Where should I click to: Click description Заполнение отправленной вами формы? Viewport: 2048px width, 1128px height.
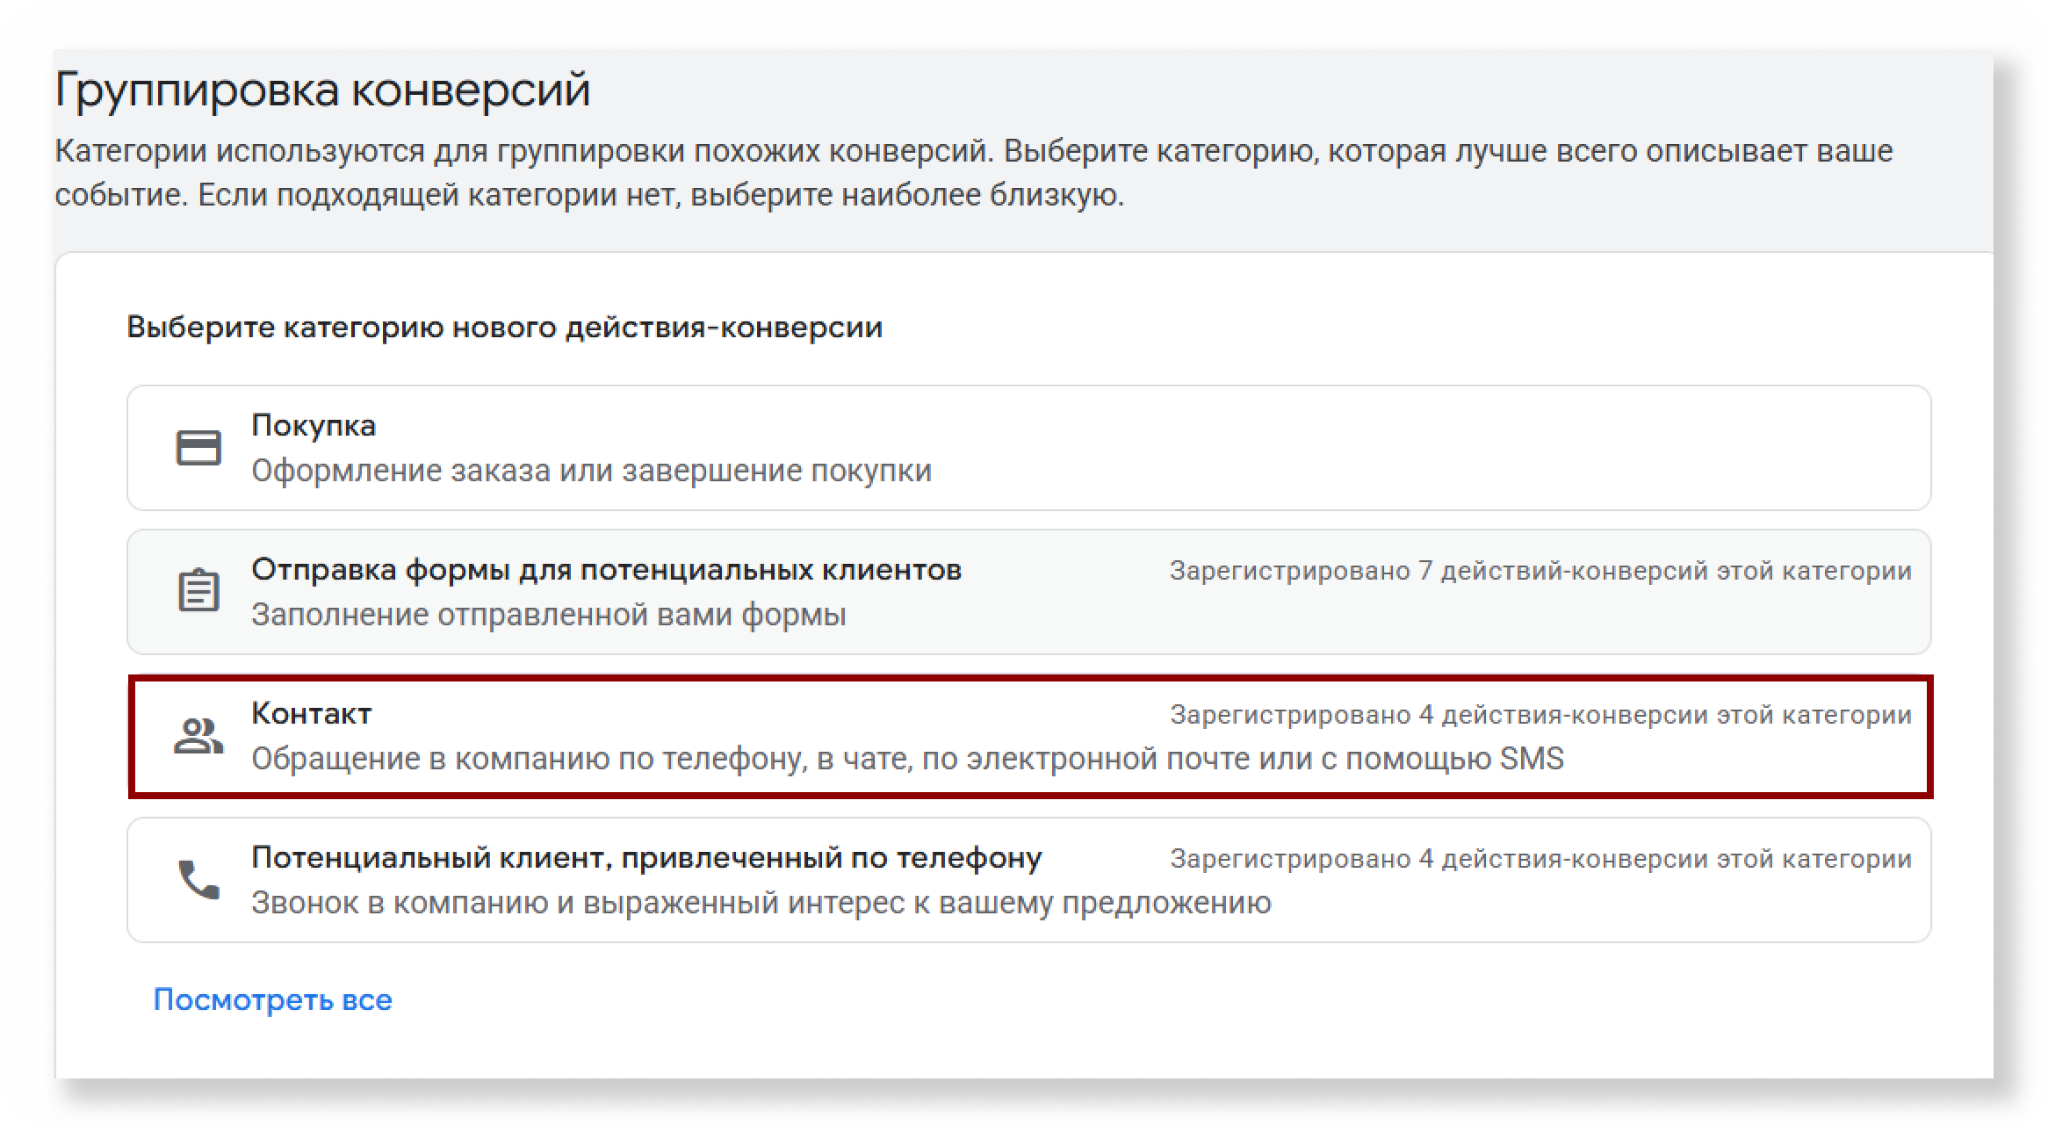tap(548, 614)
